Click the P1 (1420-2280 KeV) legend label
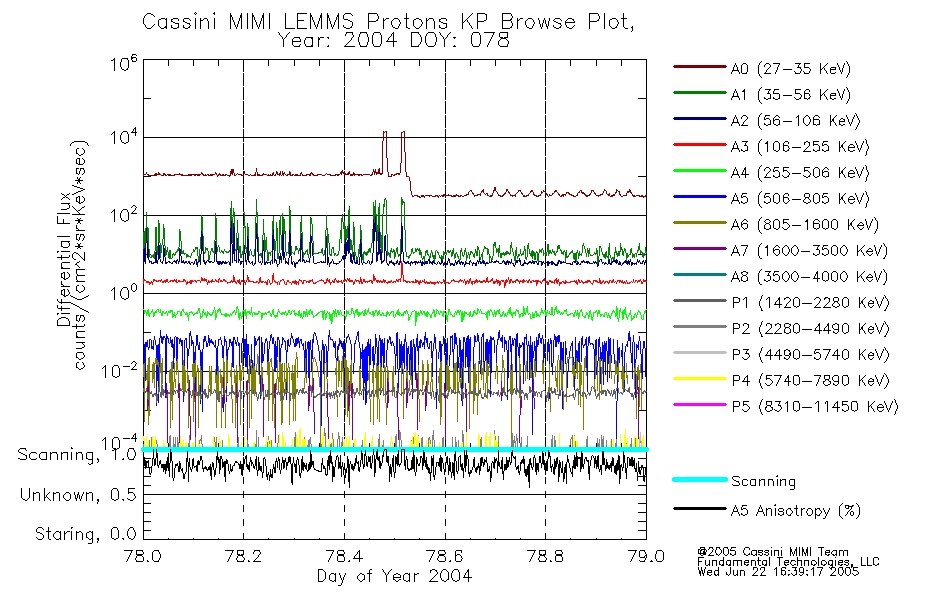The width and height of the screenshot is (950, 600). click(810, 303)
